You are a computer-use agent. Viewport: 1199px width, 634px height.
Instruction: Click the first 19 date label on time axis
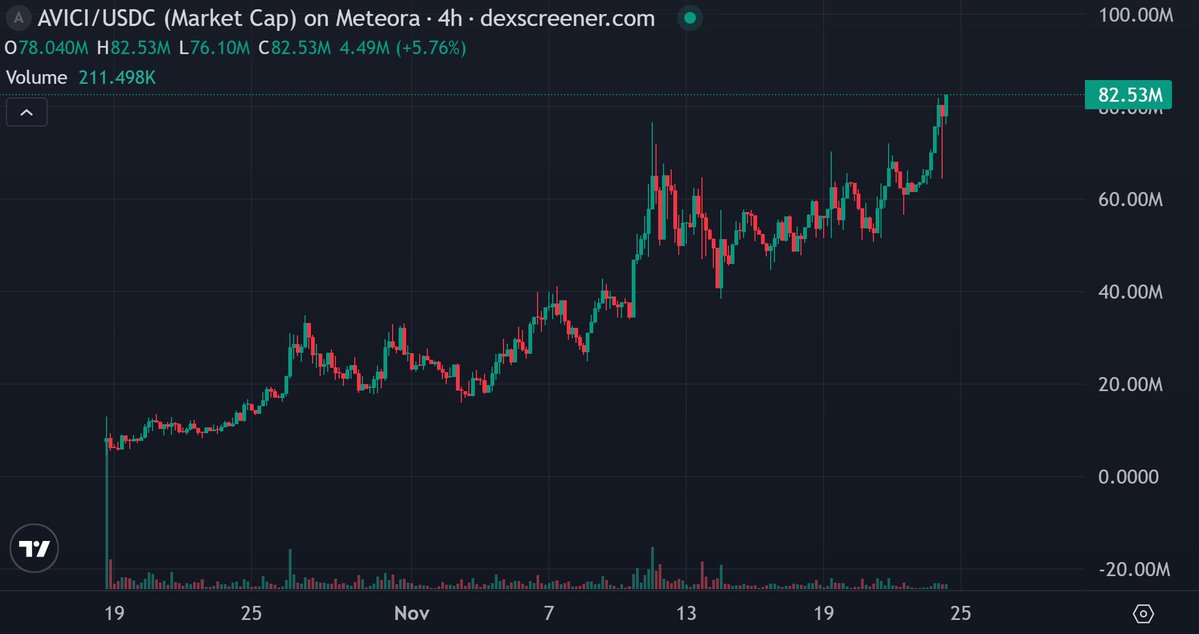[114, 613]
